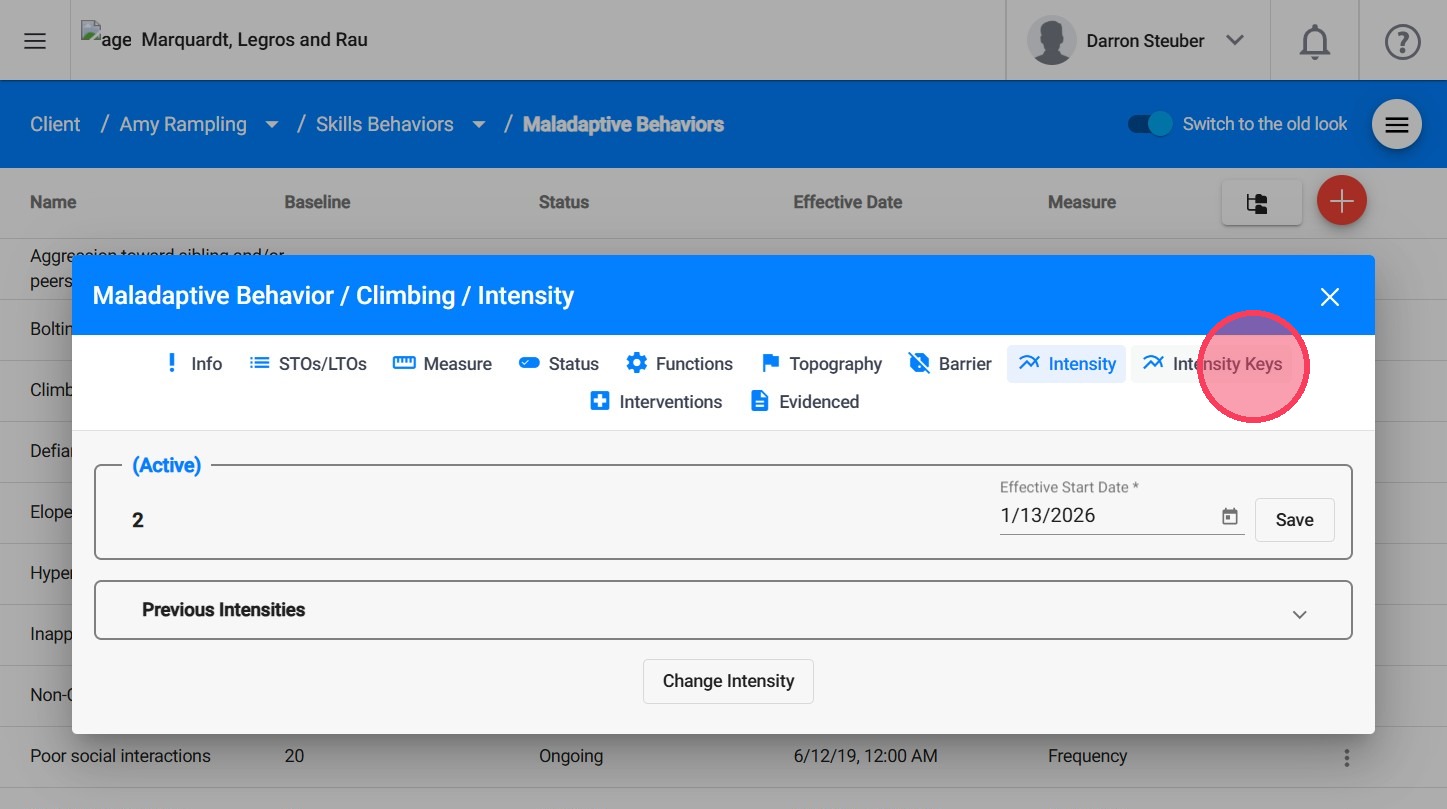Select the Barrier tab
The height and width of the screenshot is (809, 1447).
(x=950, y=364)
